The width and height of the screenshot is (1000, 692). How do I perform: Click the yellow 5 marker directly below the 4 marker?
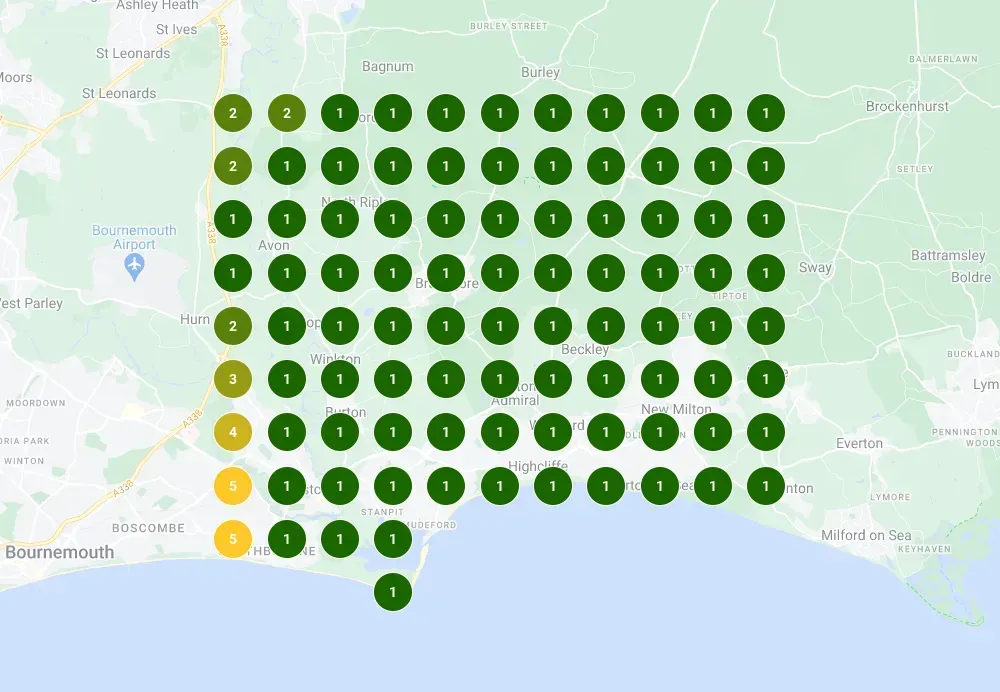233,486
